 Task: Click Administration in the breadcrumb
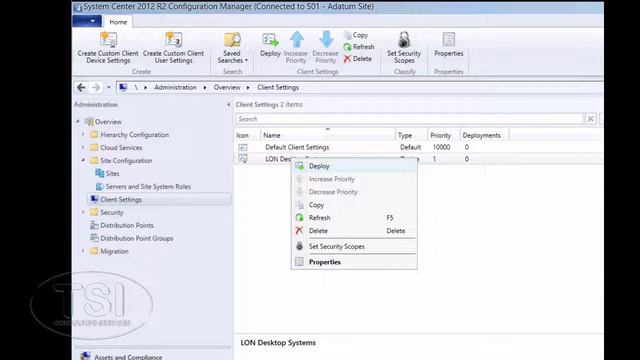(176, 87)
